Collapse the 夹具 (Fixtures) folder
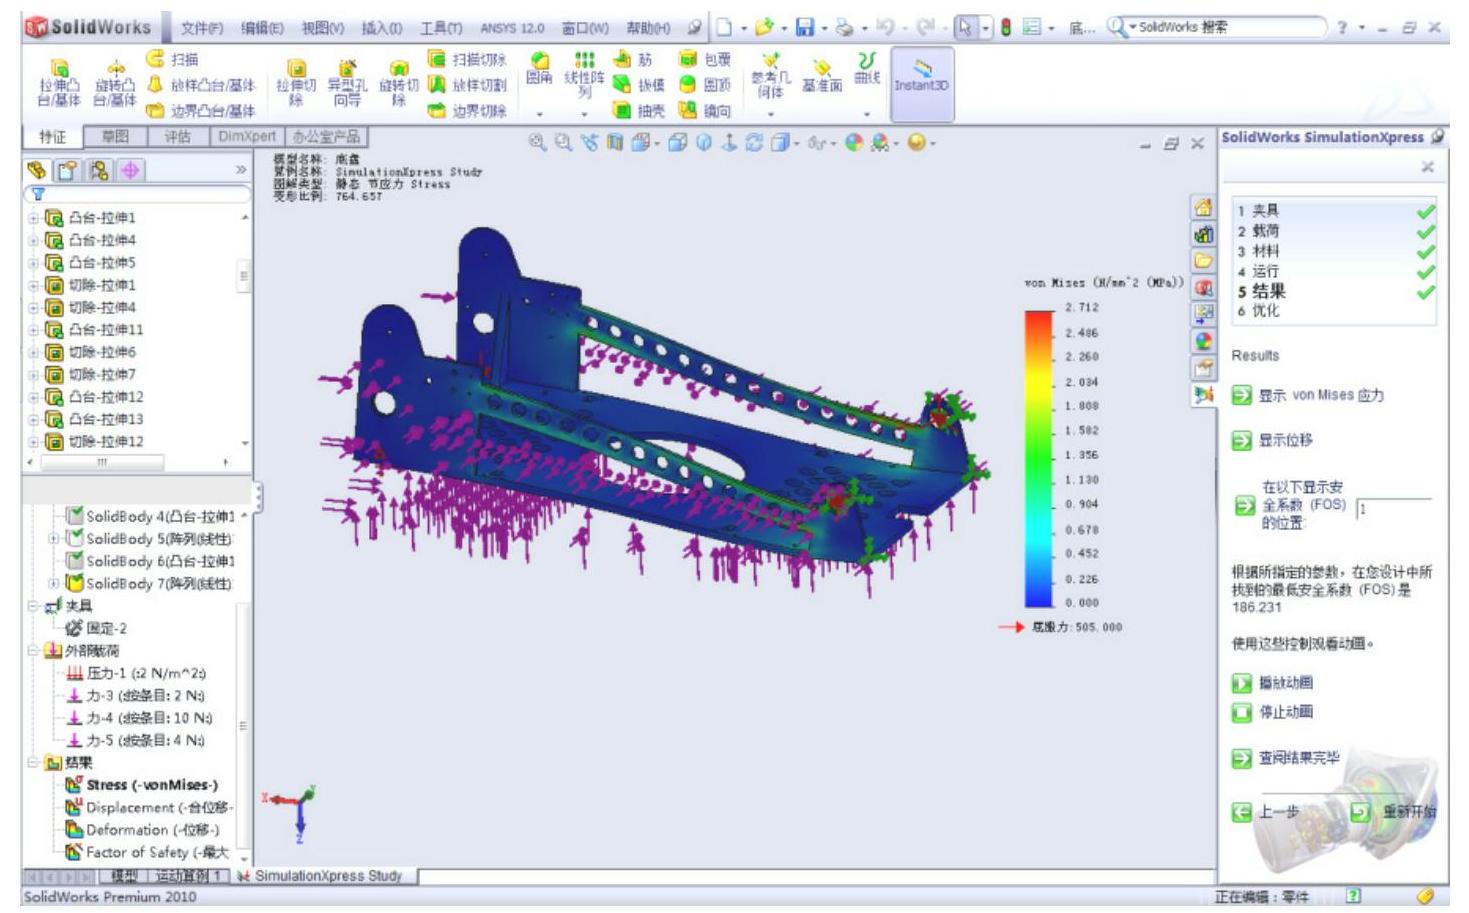Image resolution: width=1469 pixels, height=913 pixels. pyautogui.click(x=33, y=606)
